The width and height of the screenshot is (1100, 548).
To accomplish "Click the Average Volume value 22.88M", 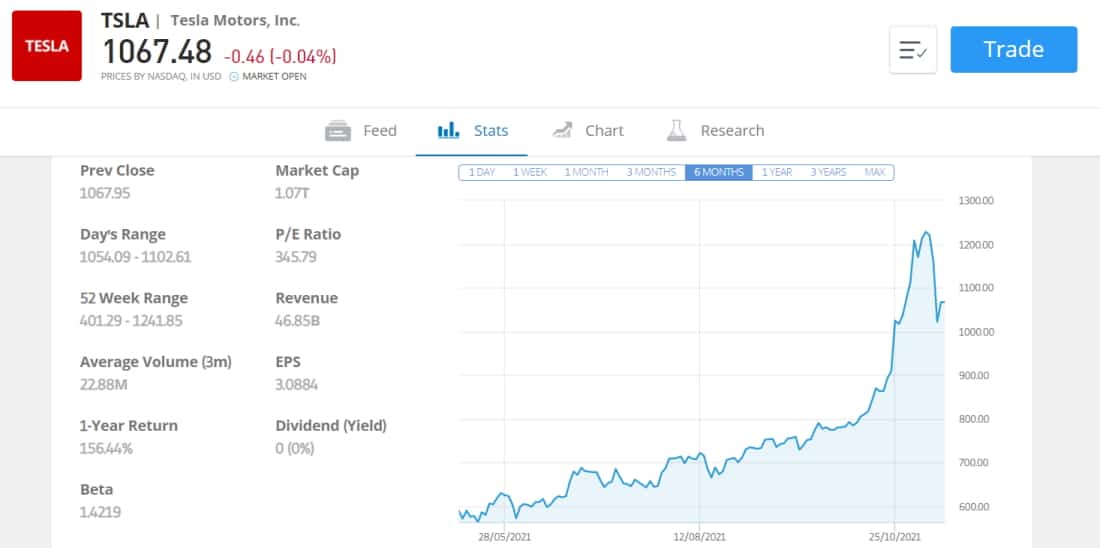I will coord(104,385).
